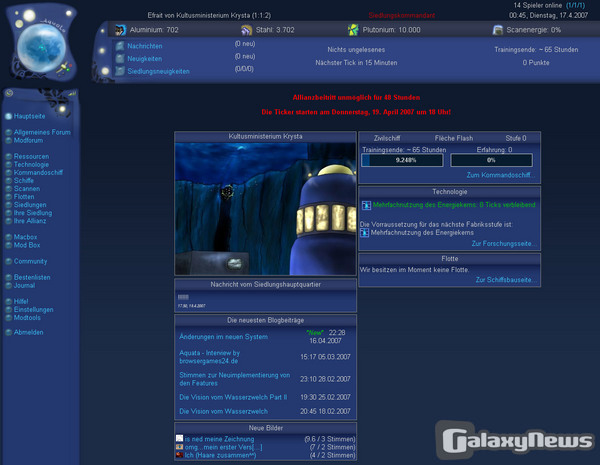Image resolution: width=600 pixels, height=465 pixels.
Task: Open Einstellungen in the sidebar
Action: [x=34, y=309]
